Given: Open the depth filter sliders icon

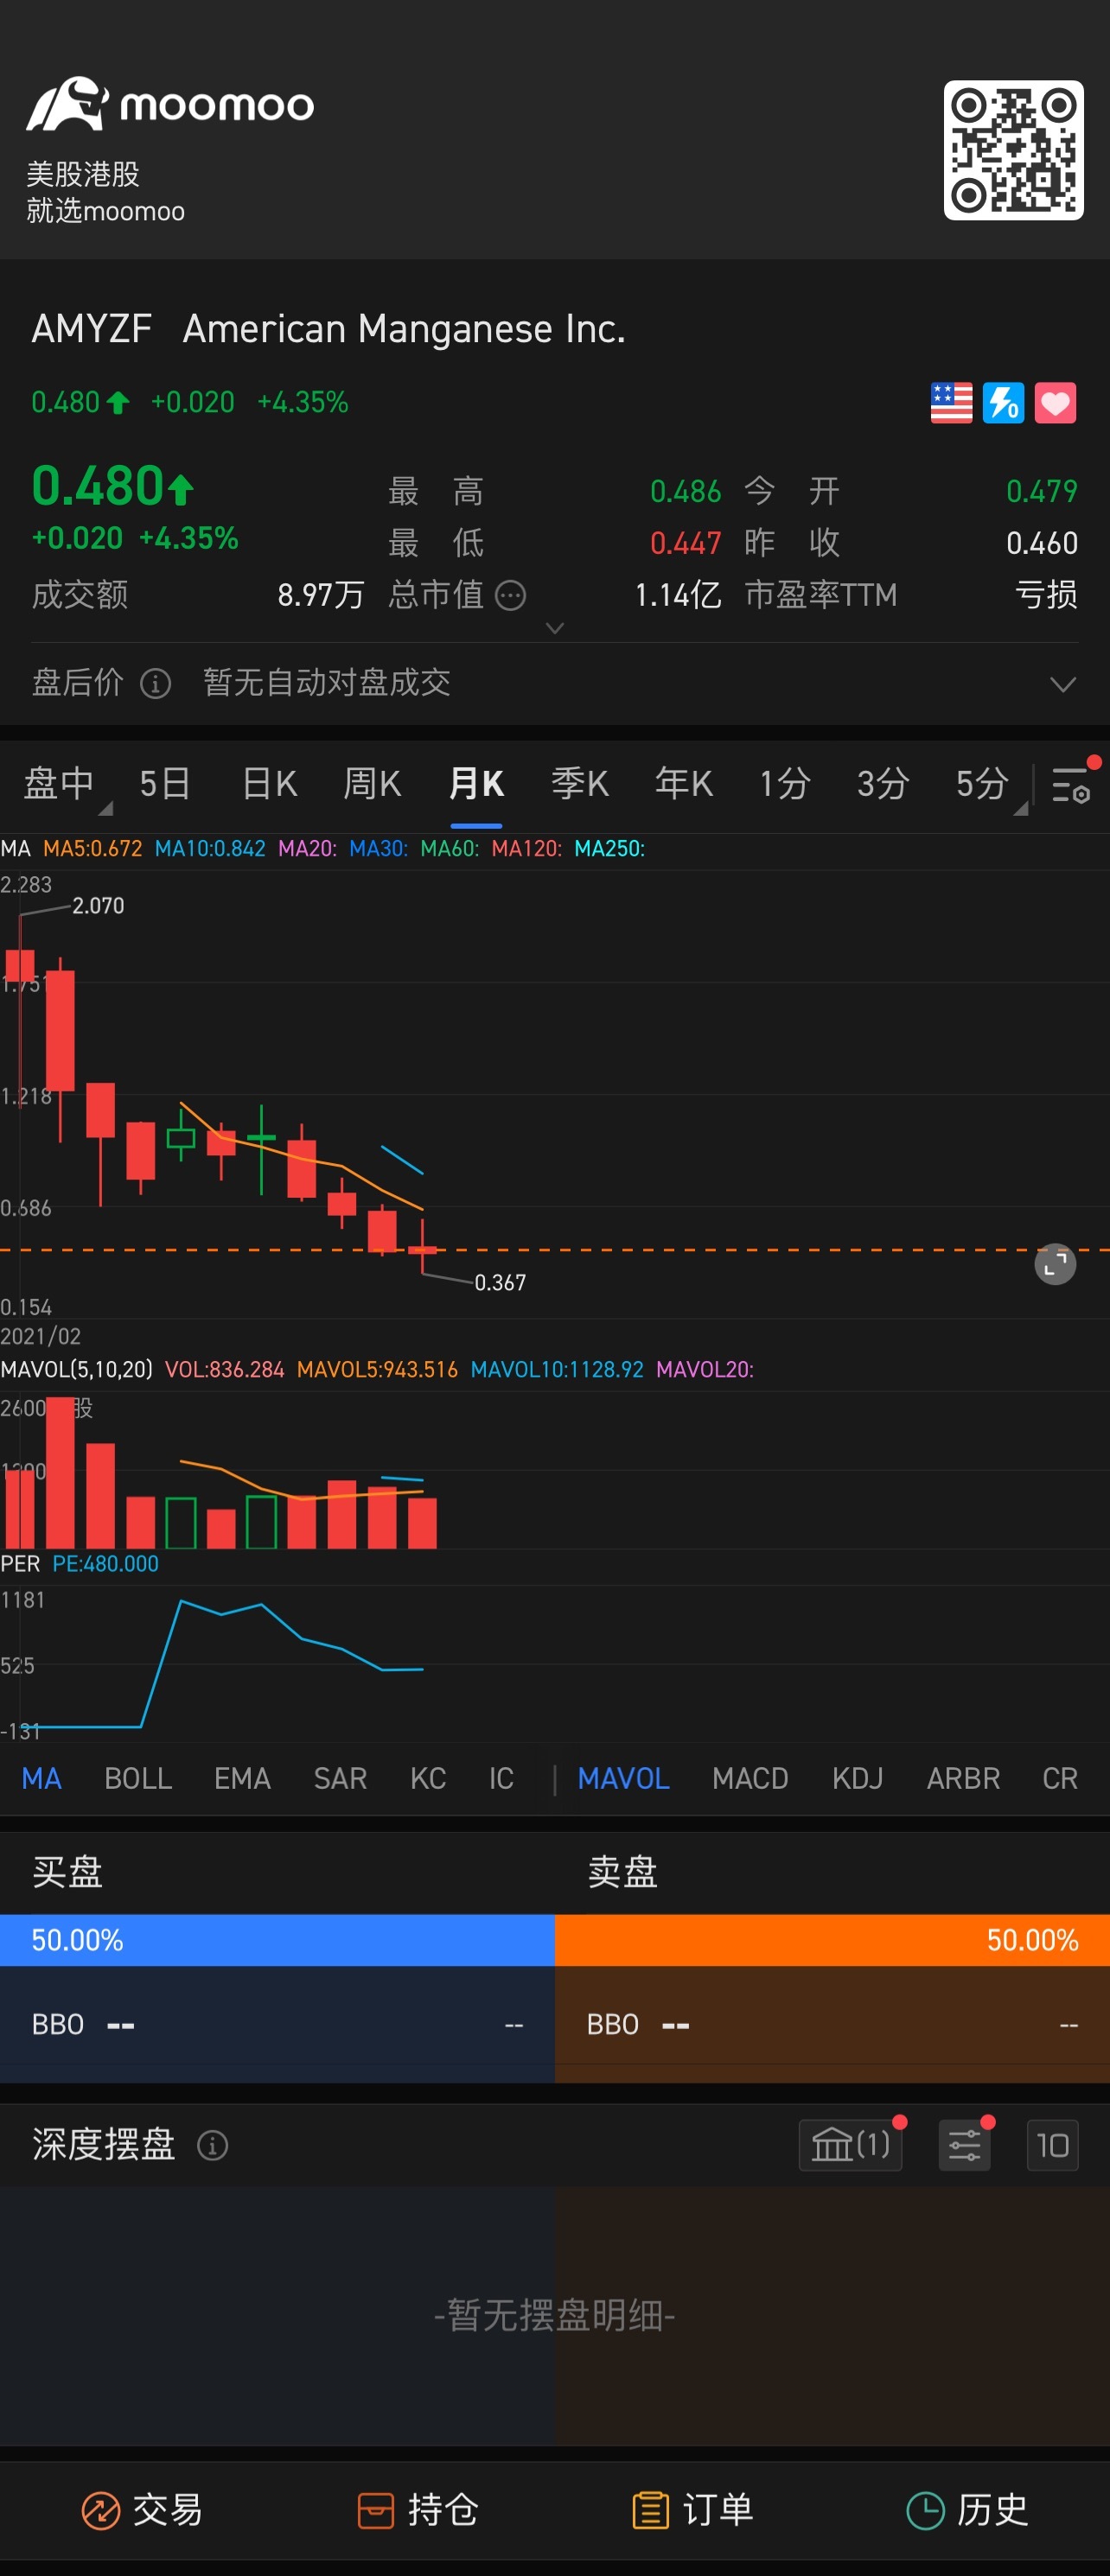Looking at the screenshot, I should pos(964,2145).
